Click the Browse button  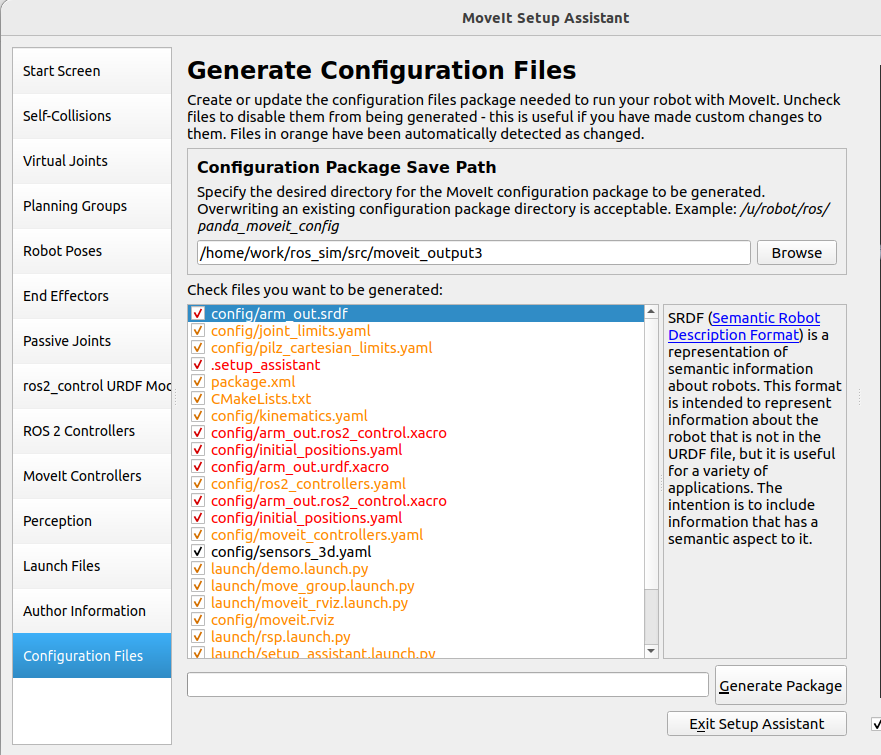[x=796, y=253]
